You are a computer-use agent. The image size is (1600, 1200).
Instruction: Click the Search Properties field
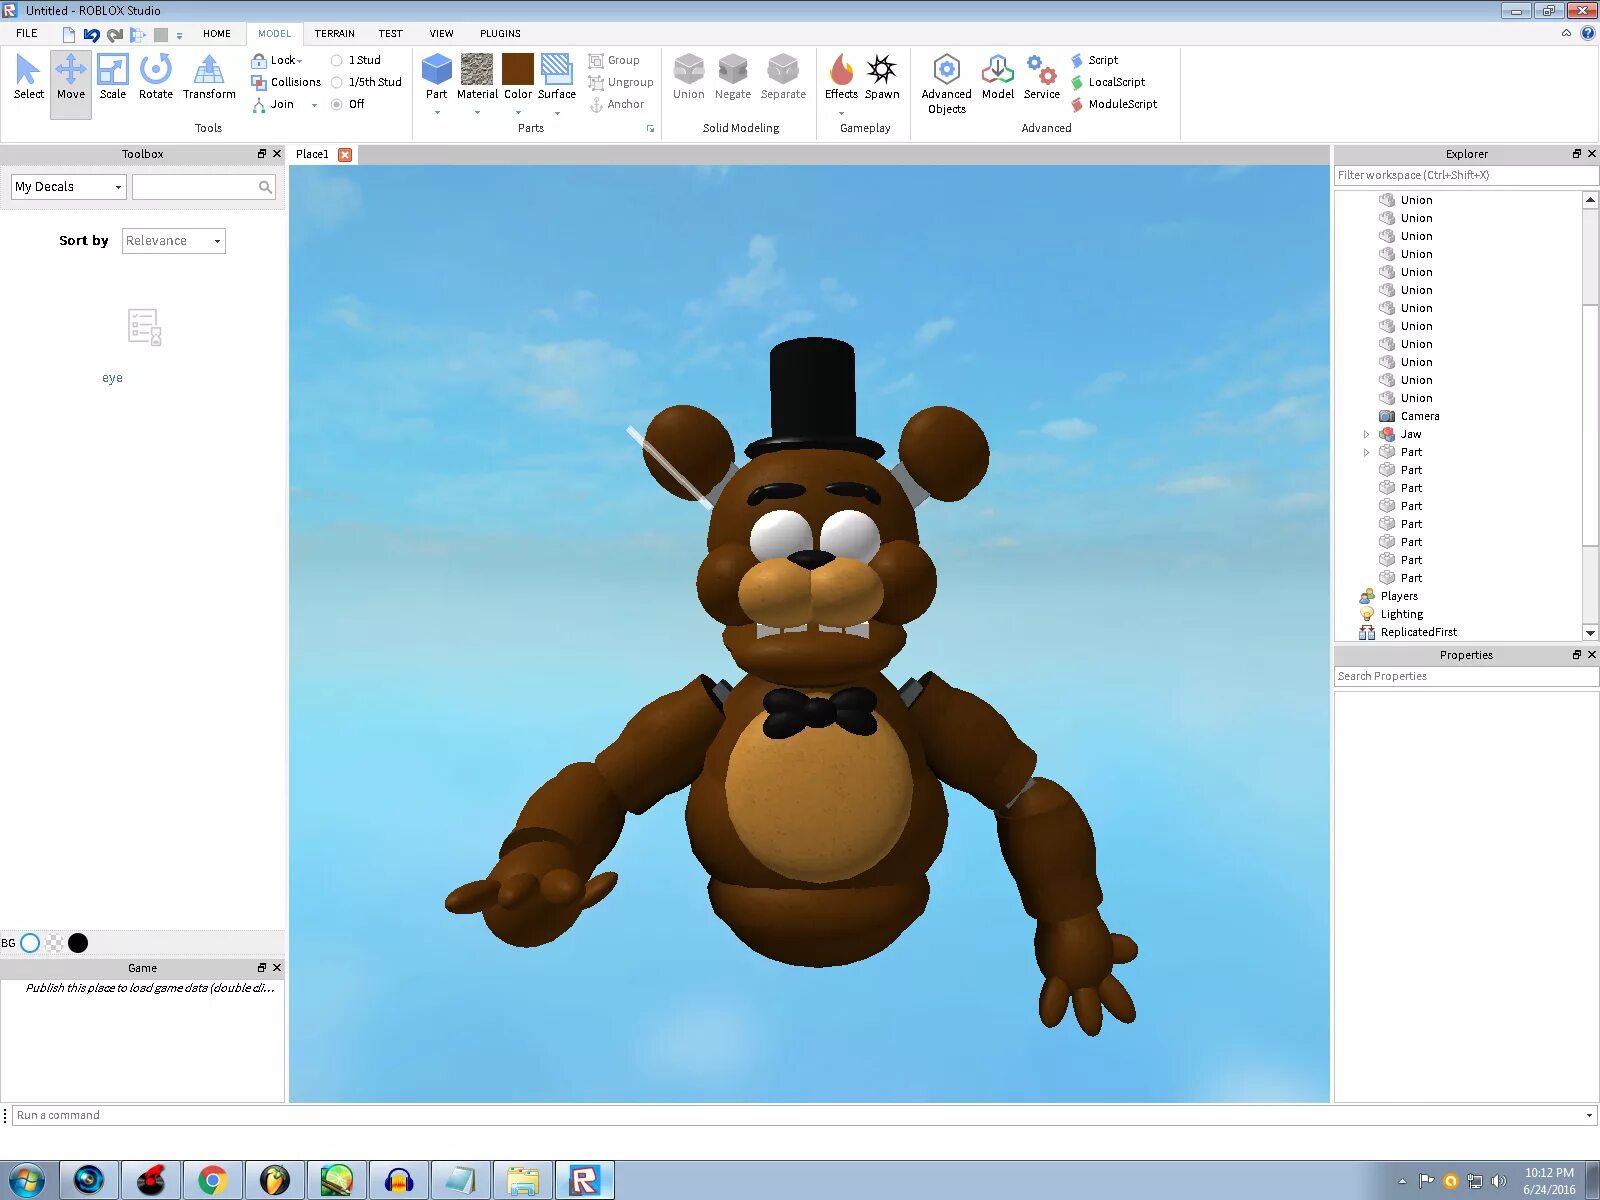click(x=1466, y=676)
